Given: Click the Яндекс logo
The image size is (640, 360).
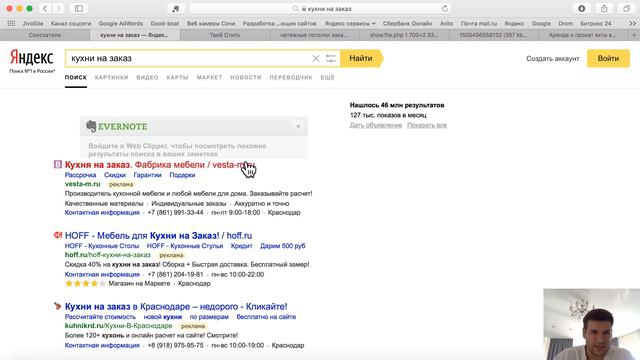Looking at the screenshot, I should pos(32,58).
